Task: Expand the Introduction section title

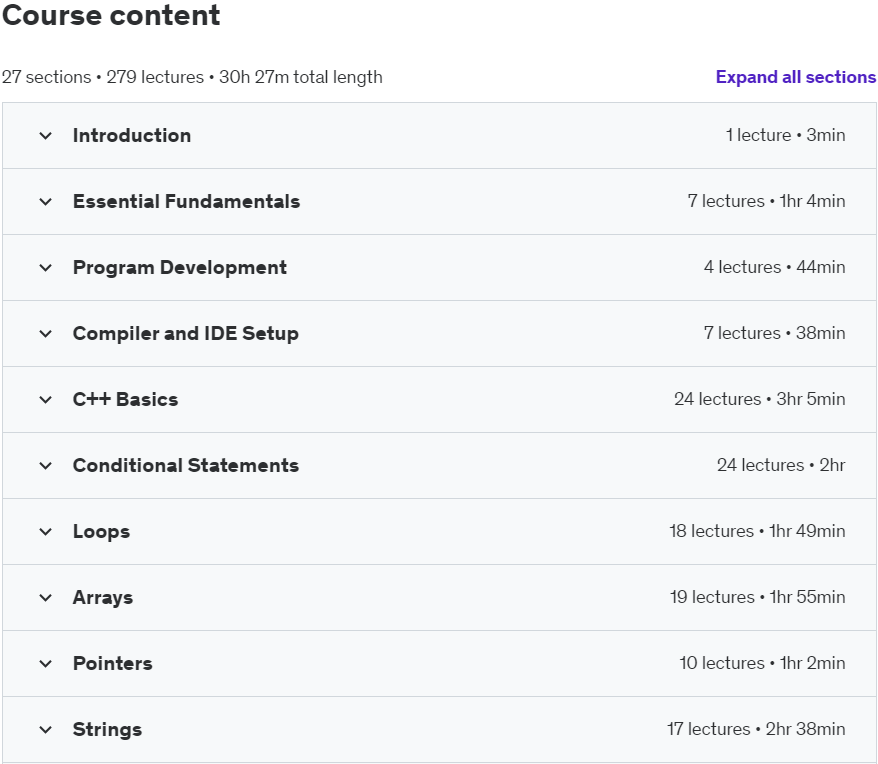Action: 132,136
